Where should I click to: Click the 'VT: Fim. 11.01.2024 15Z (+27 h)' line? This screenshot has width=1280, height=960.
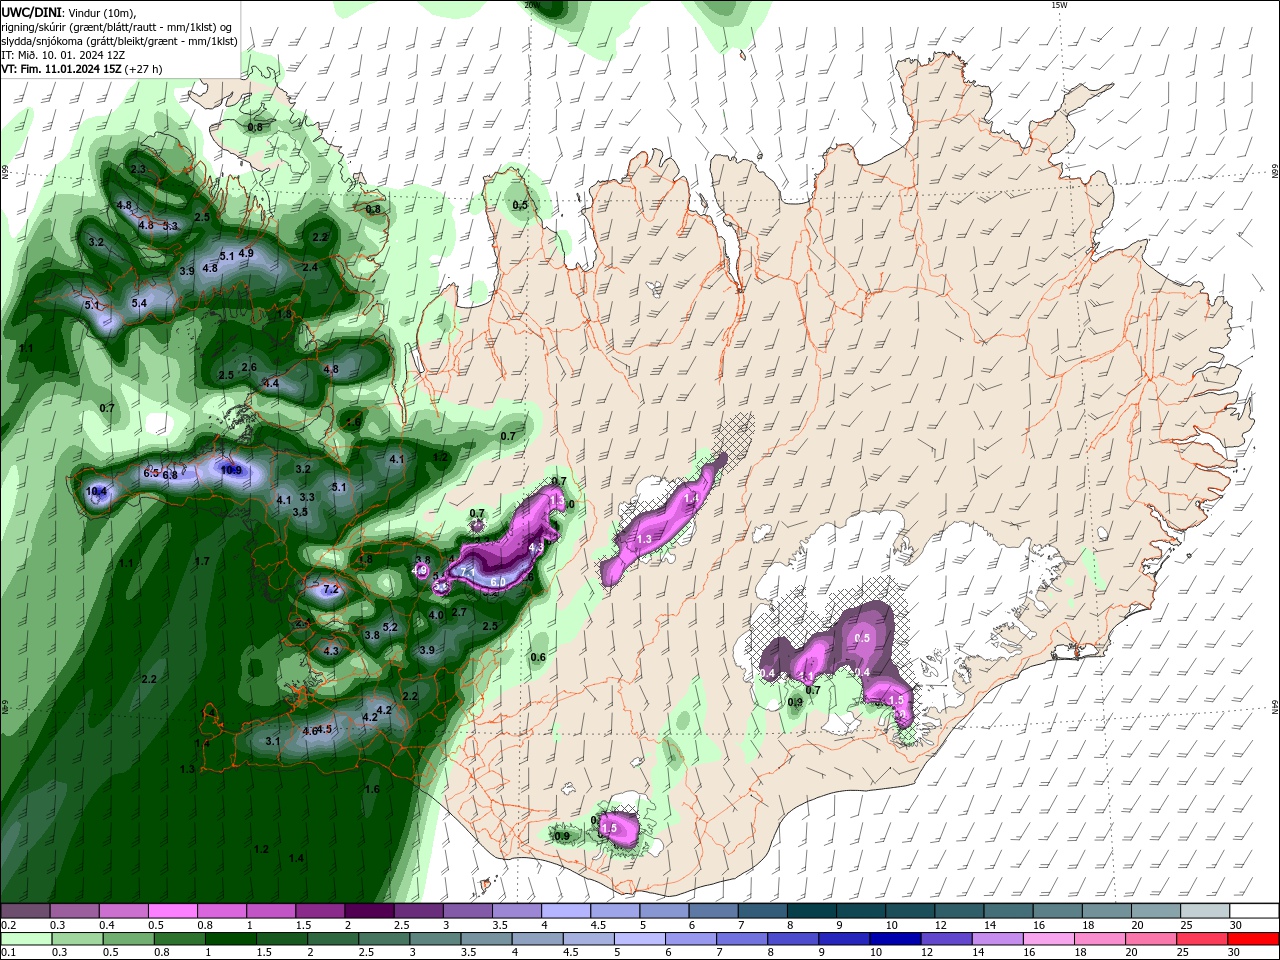82,69
